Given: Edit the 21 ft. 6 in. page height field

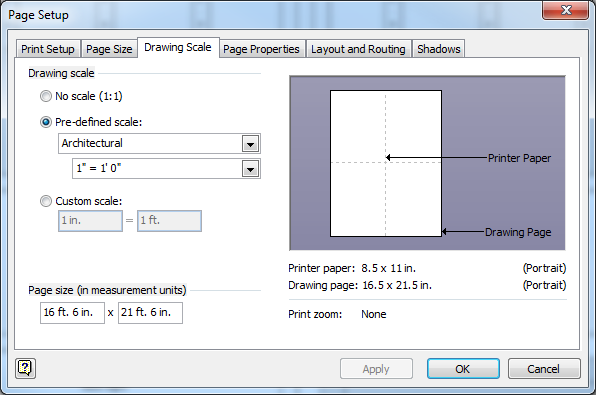Looking at the screenshot, I should click(150, 313).
